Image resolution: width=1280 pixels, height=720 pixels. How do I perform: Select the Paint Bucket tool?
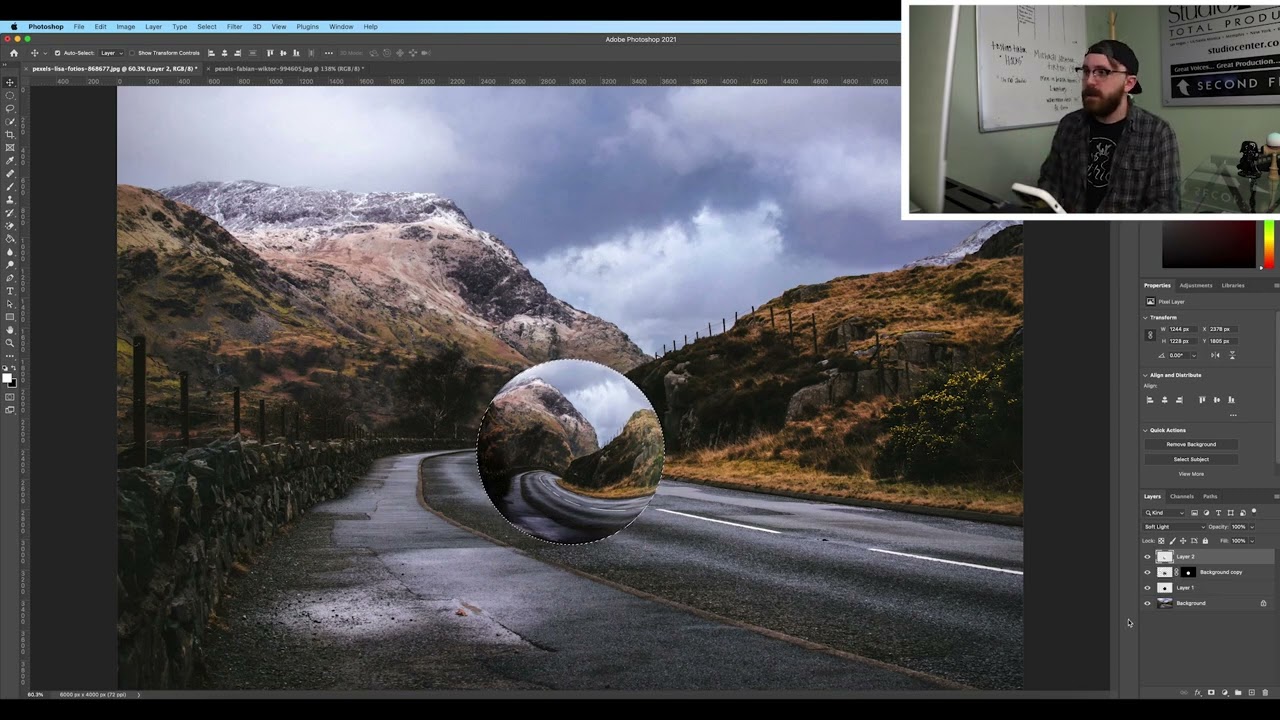coord(10,238)
